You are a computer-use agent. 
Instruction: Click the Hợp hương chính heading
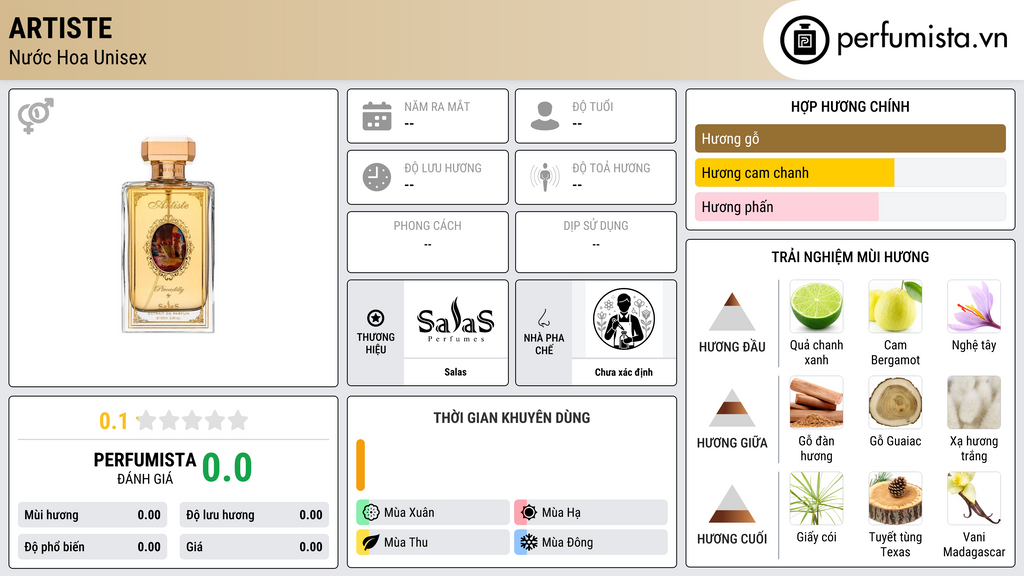(x=850, y=106)
